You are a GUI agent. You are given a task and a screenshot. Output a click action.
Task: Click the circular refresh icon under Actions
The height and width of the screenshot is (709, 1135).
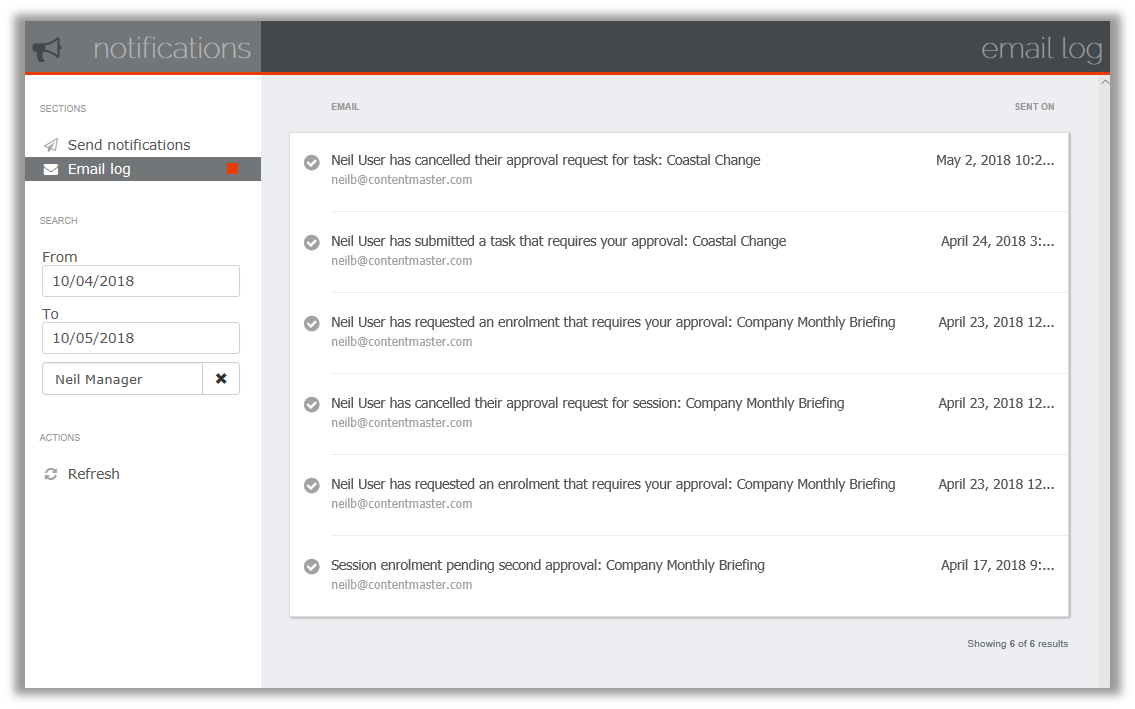click(x=50, y=473)
